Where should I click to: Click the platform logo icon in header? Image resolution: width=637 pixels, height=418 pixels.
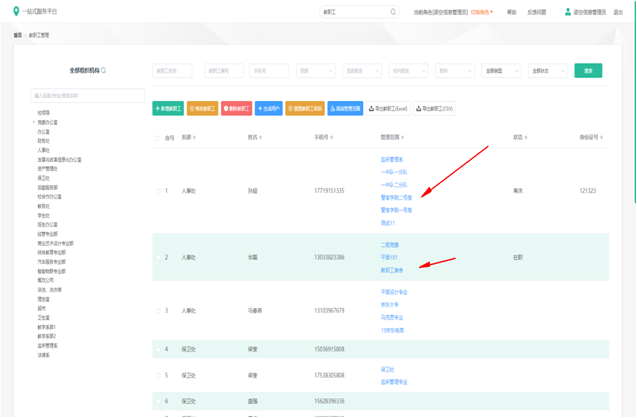[16, 12]
